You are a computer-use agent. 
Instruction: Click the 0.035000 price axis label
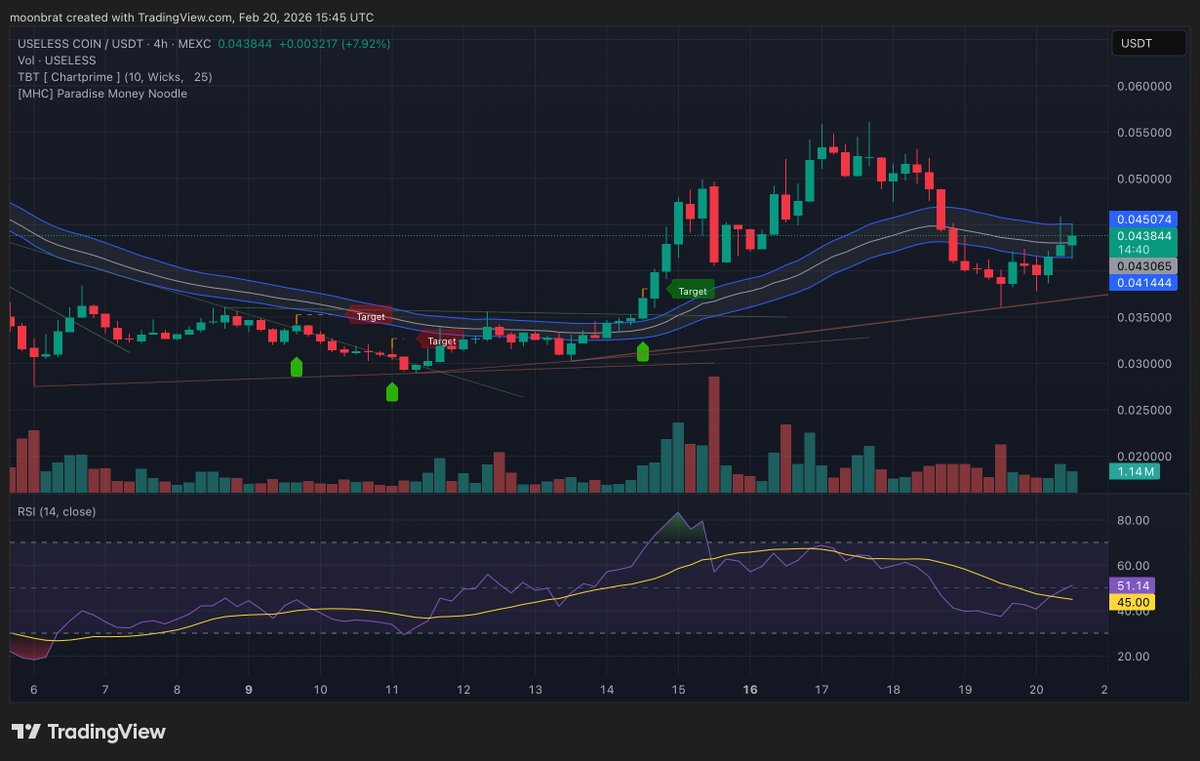click(1143, 317)
